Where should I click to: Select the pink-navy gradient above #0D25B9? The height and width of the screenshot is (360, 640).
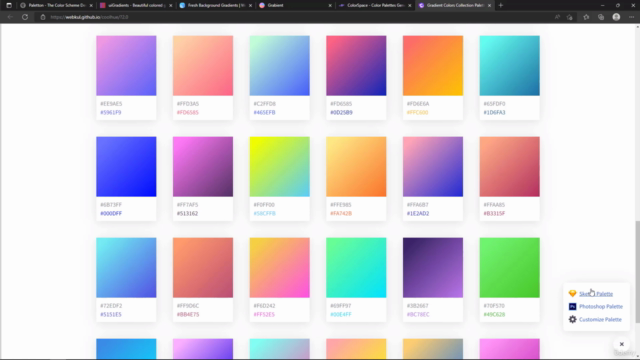tap(356, 65)
